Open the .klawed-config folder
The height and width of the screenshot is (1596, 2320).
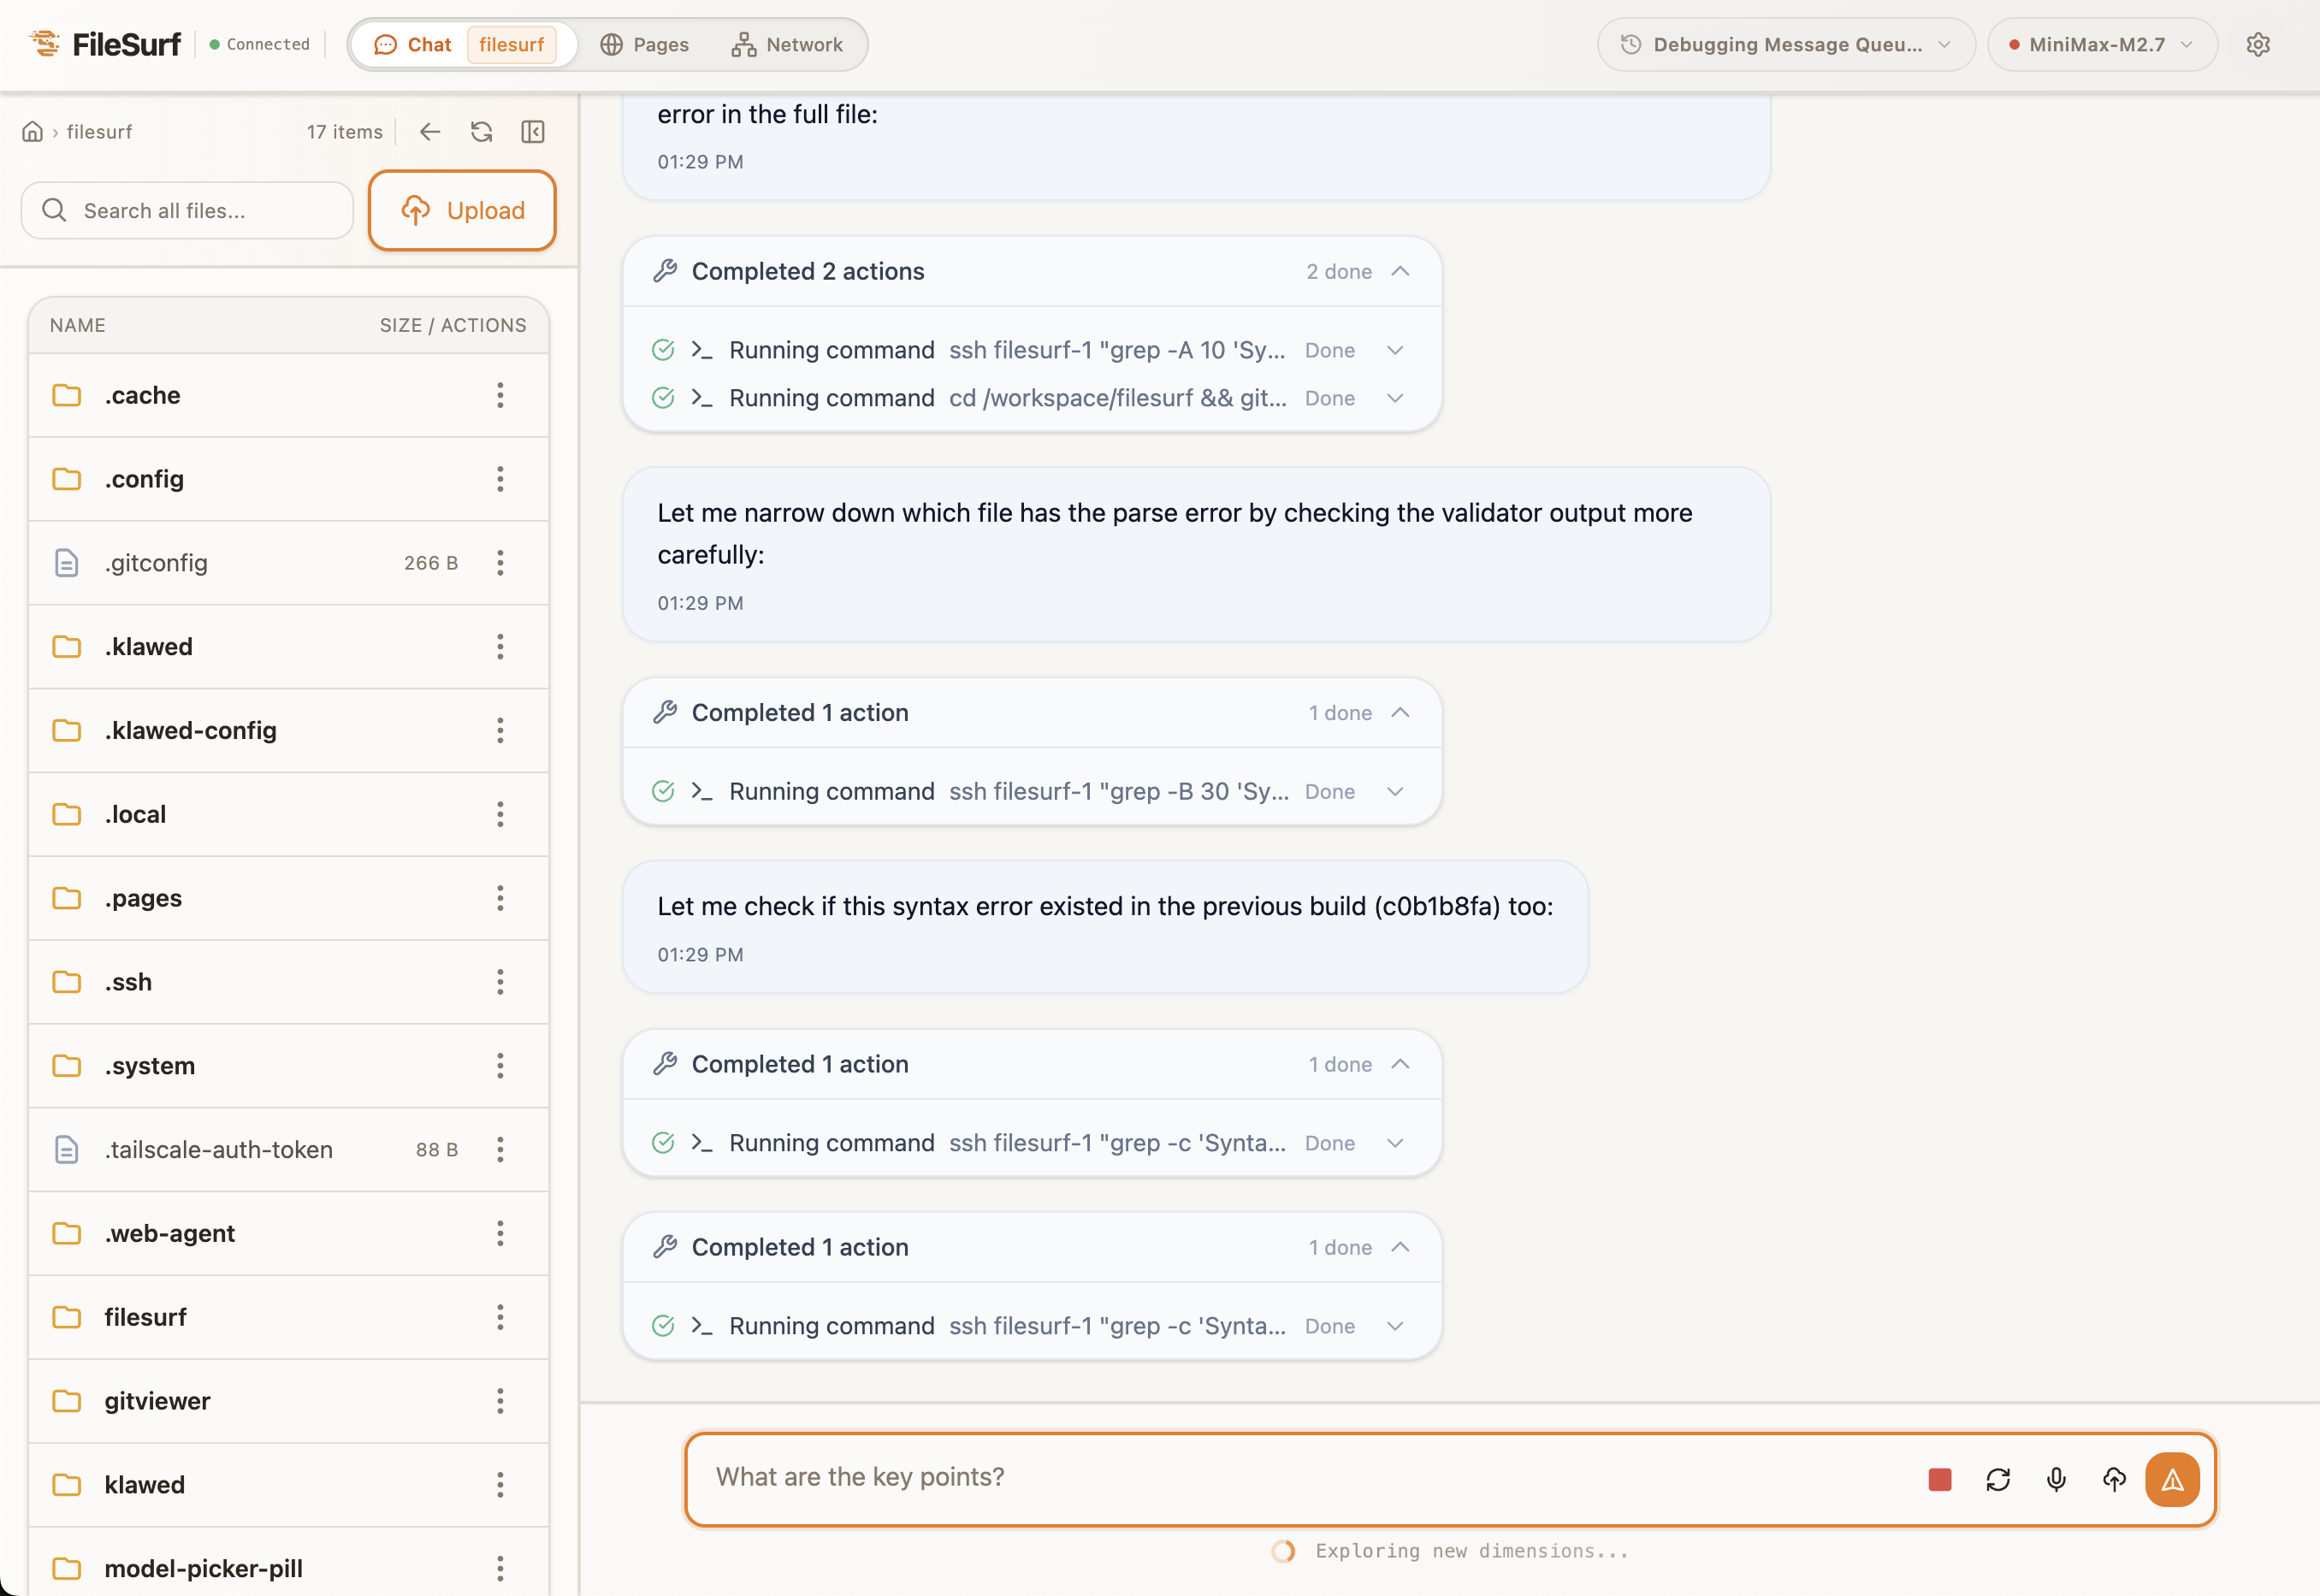tap(191, 730)
